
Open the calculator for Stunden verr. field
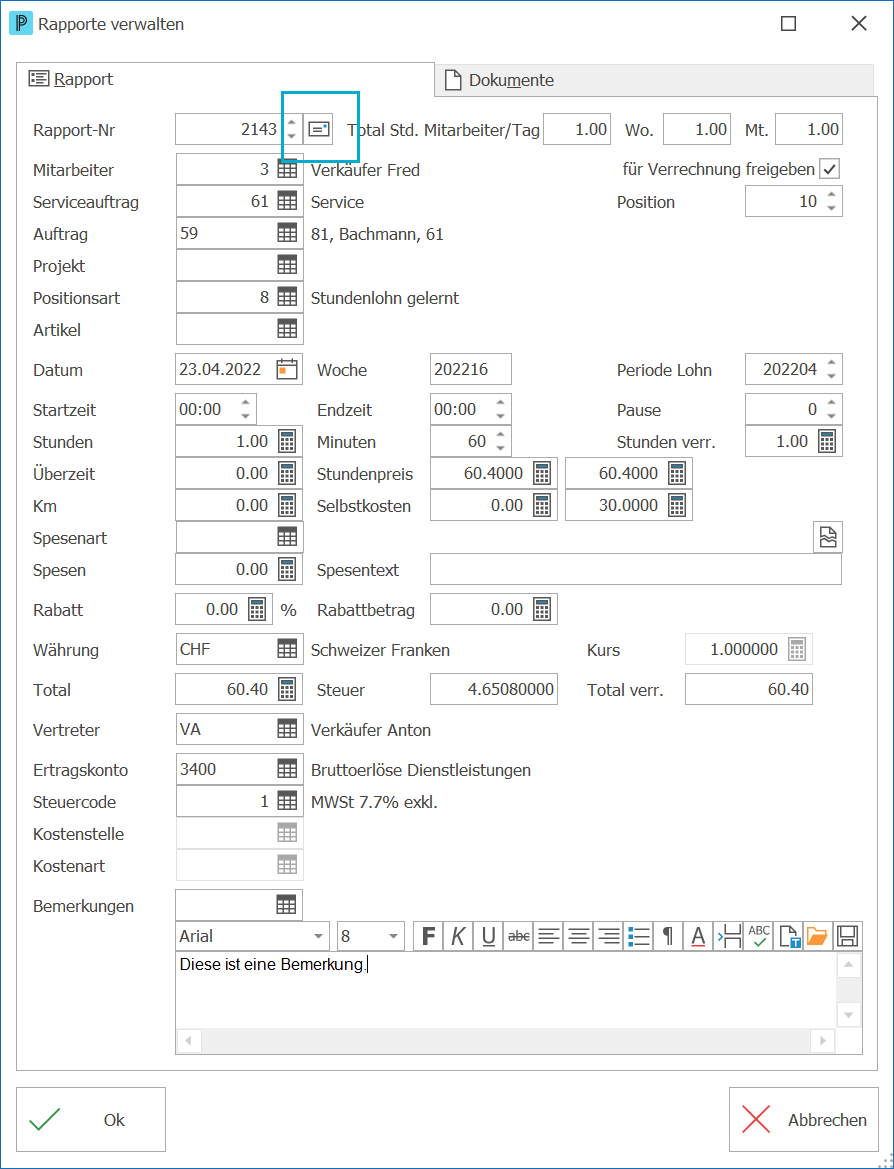click(827, 441)
